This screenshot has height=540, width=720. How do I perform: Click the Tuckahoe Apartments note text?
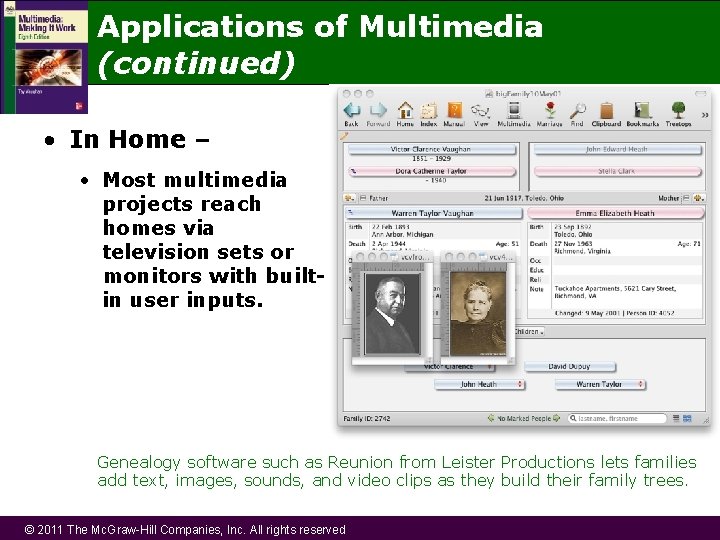(x=615, y=292)
